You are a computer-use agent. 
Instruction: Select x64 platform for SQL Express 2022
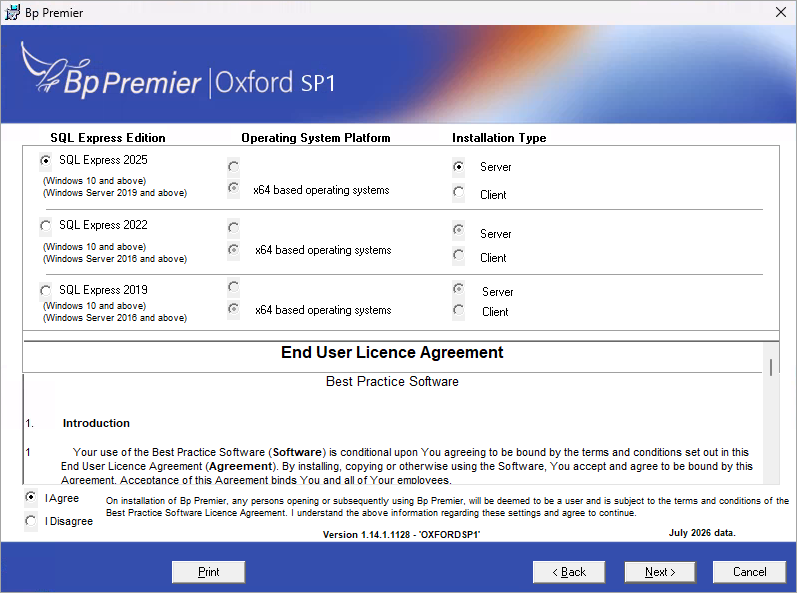233,249
